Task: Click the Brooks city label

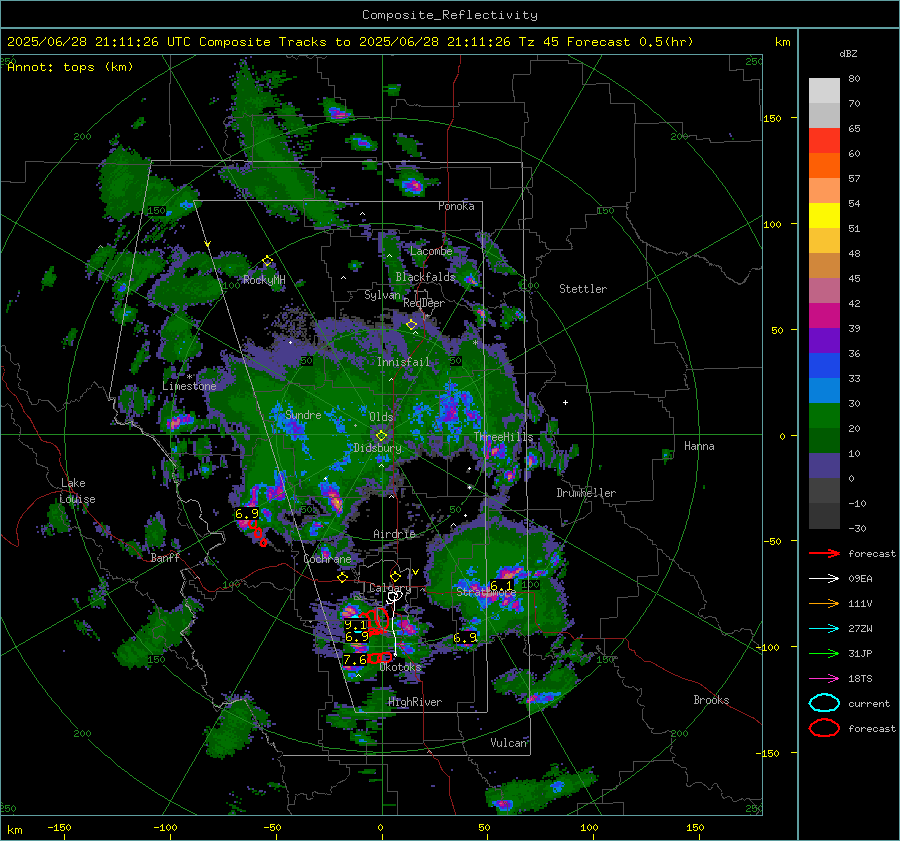Action: (x=711, y=700)
